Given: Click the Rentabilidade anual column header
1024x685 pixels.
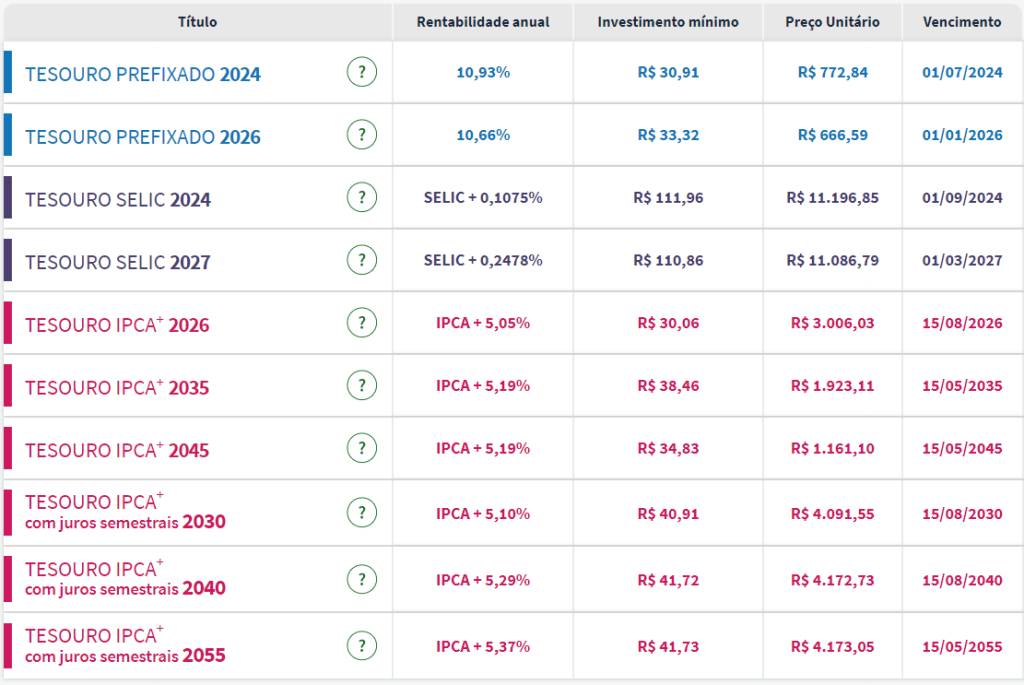Looking at the screenshot, I should (483, 22).
